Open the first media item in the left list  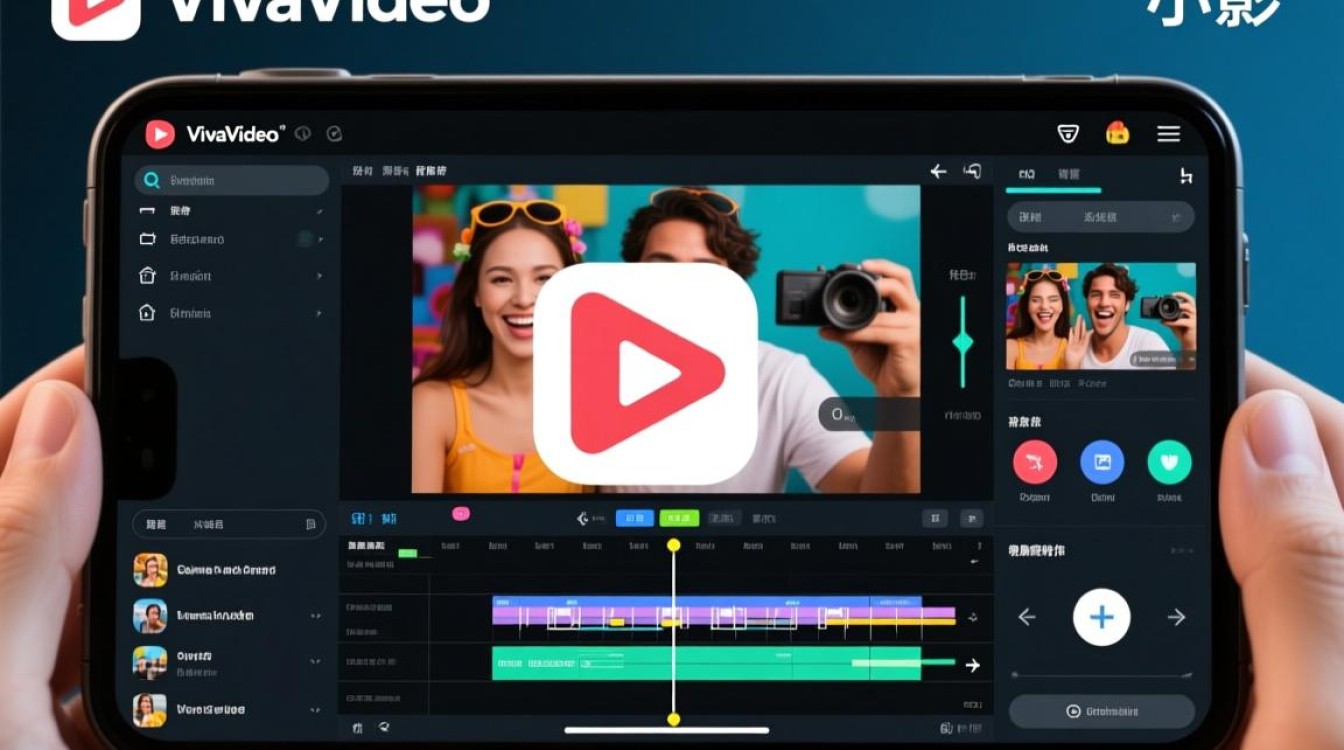point(228,570)
